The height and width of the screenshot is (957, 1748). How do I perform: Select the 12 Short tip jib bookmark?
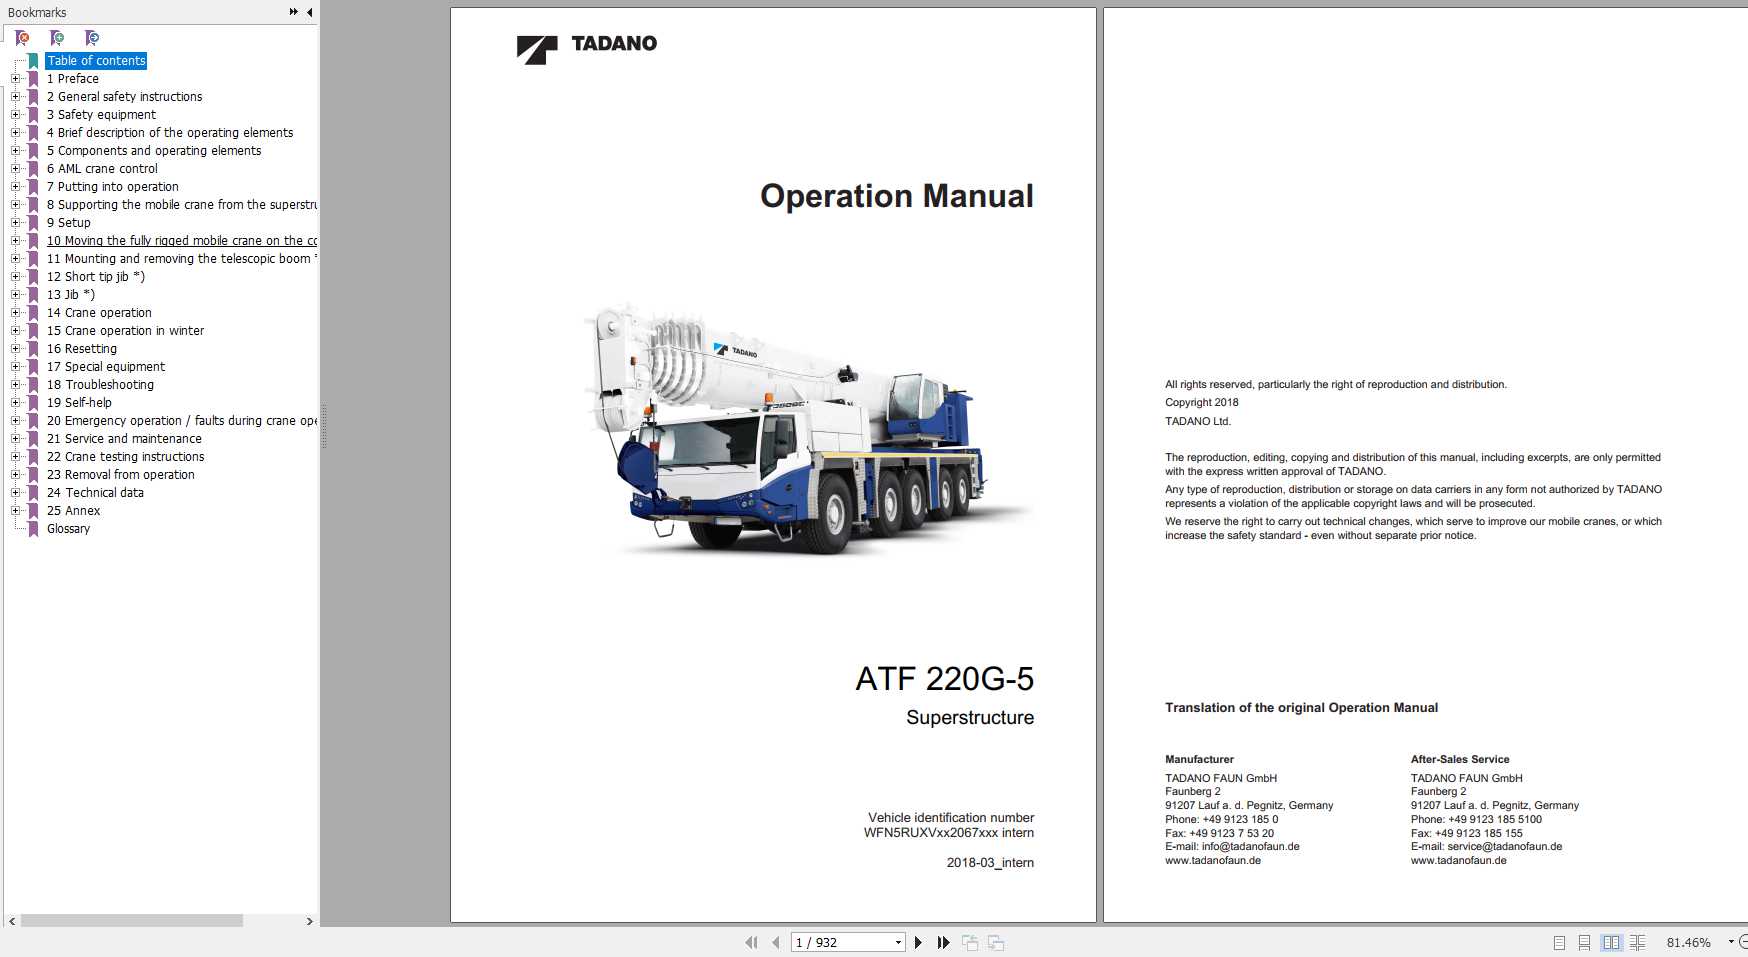tap(96, 277)
